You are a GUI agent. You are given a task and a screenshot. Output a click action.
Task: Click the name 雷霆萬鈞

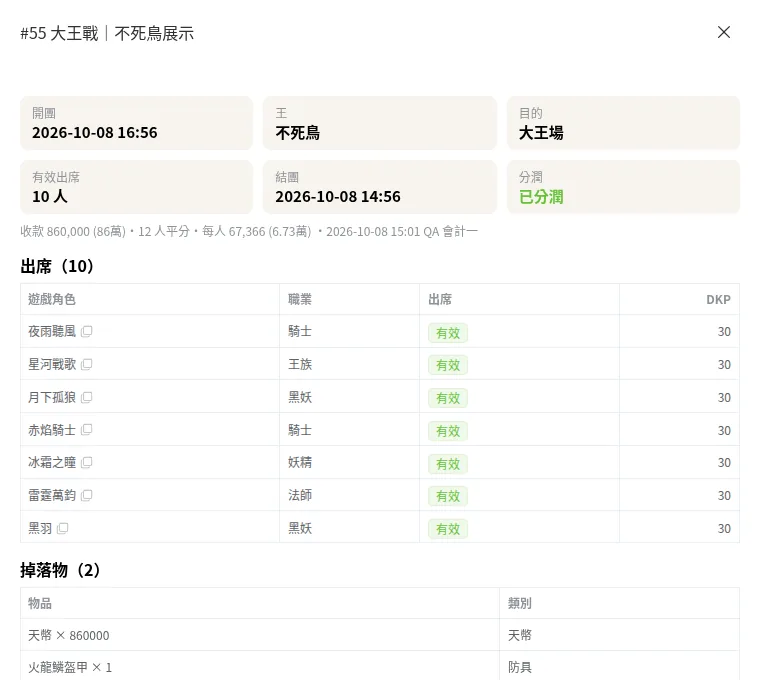pos(52,495)
